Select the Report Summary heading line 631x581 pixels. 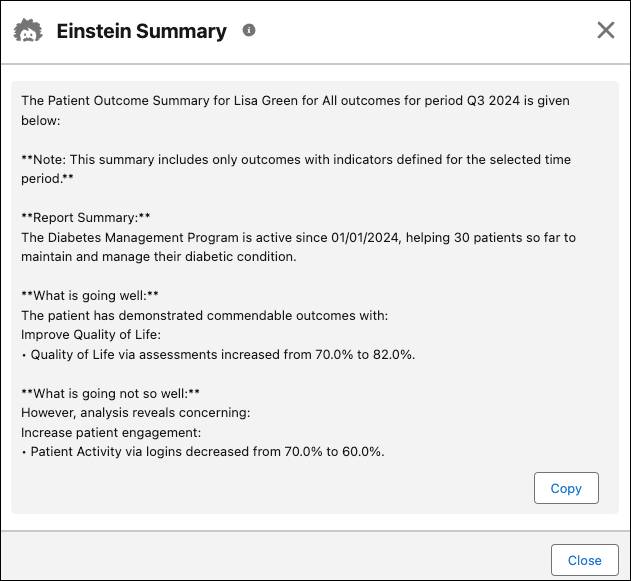[86, 217]
